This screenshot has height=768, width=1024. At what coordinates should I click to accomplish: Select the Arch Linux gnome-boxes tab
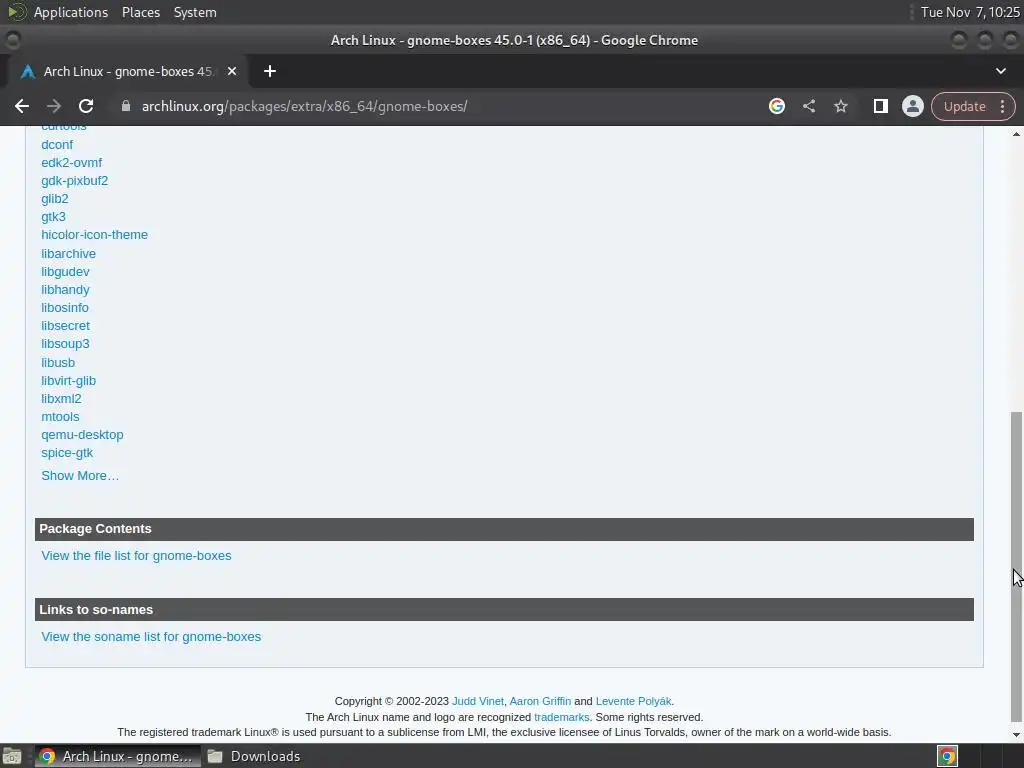(x=128, y=71)
